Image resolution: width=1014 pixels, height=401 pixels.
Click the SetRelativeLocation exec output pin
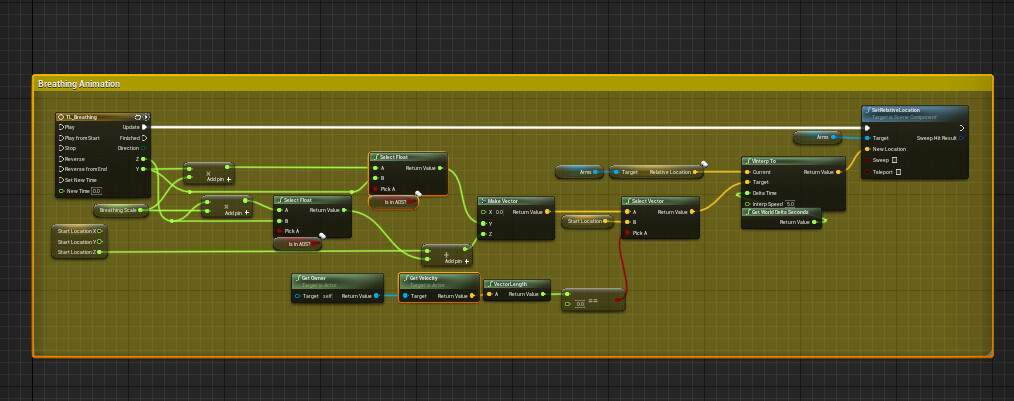click(962, 127)
